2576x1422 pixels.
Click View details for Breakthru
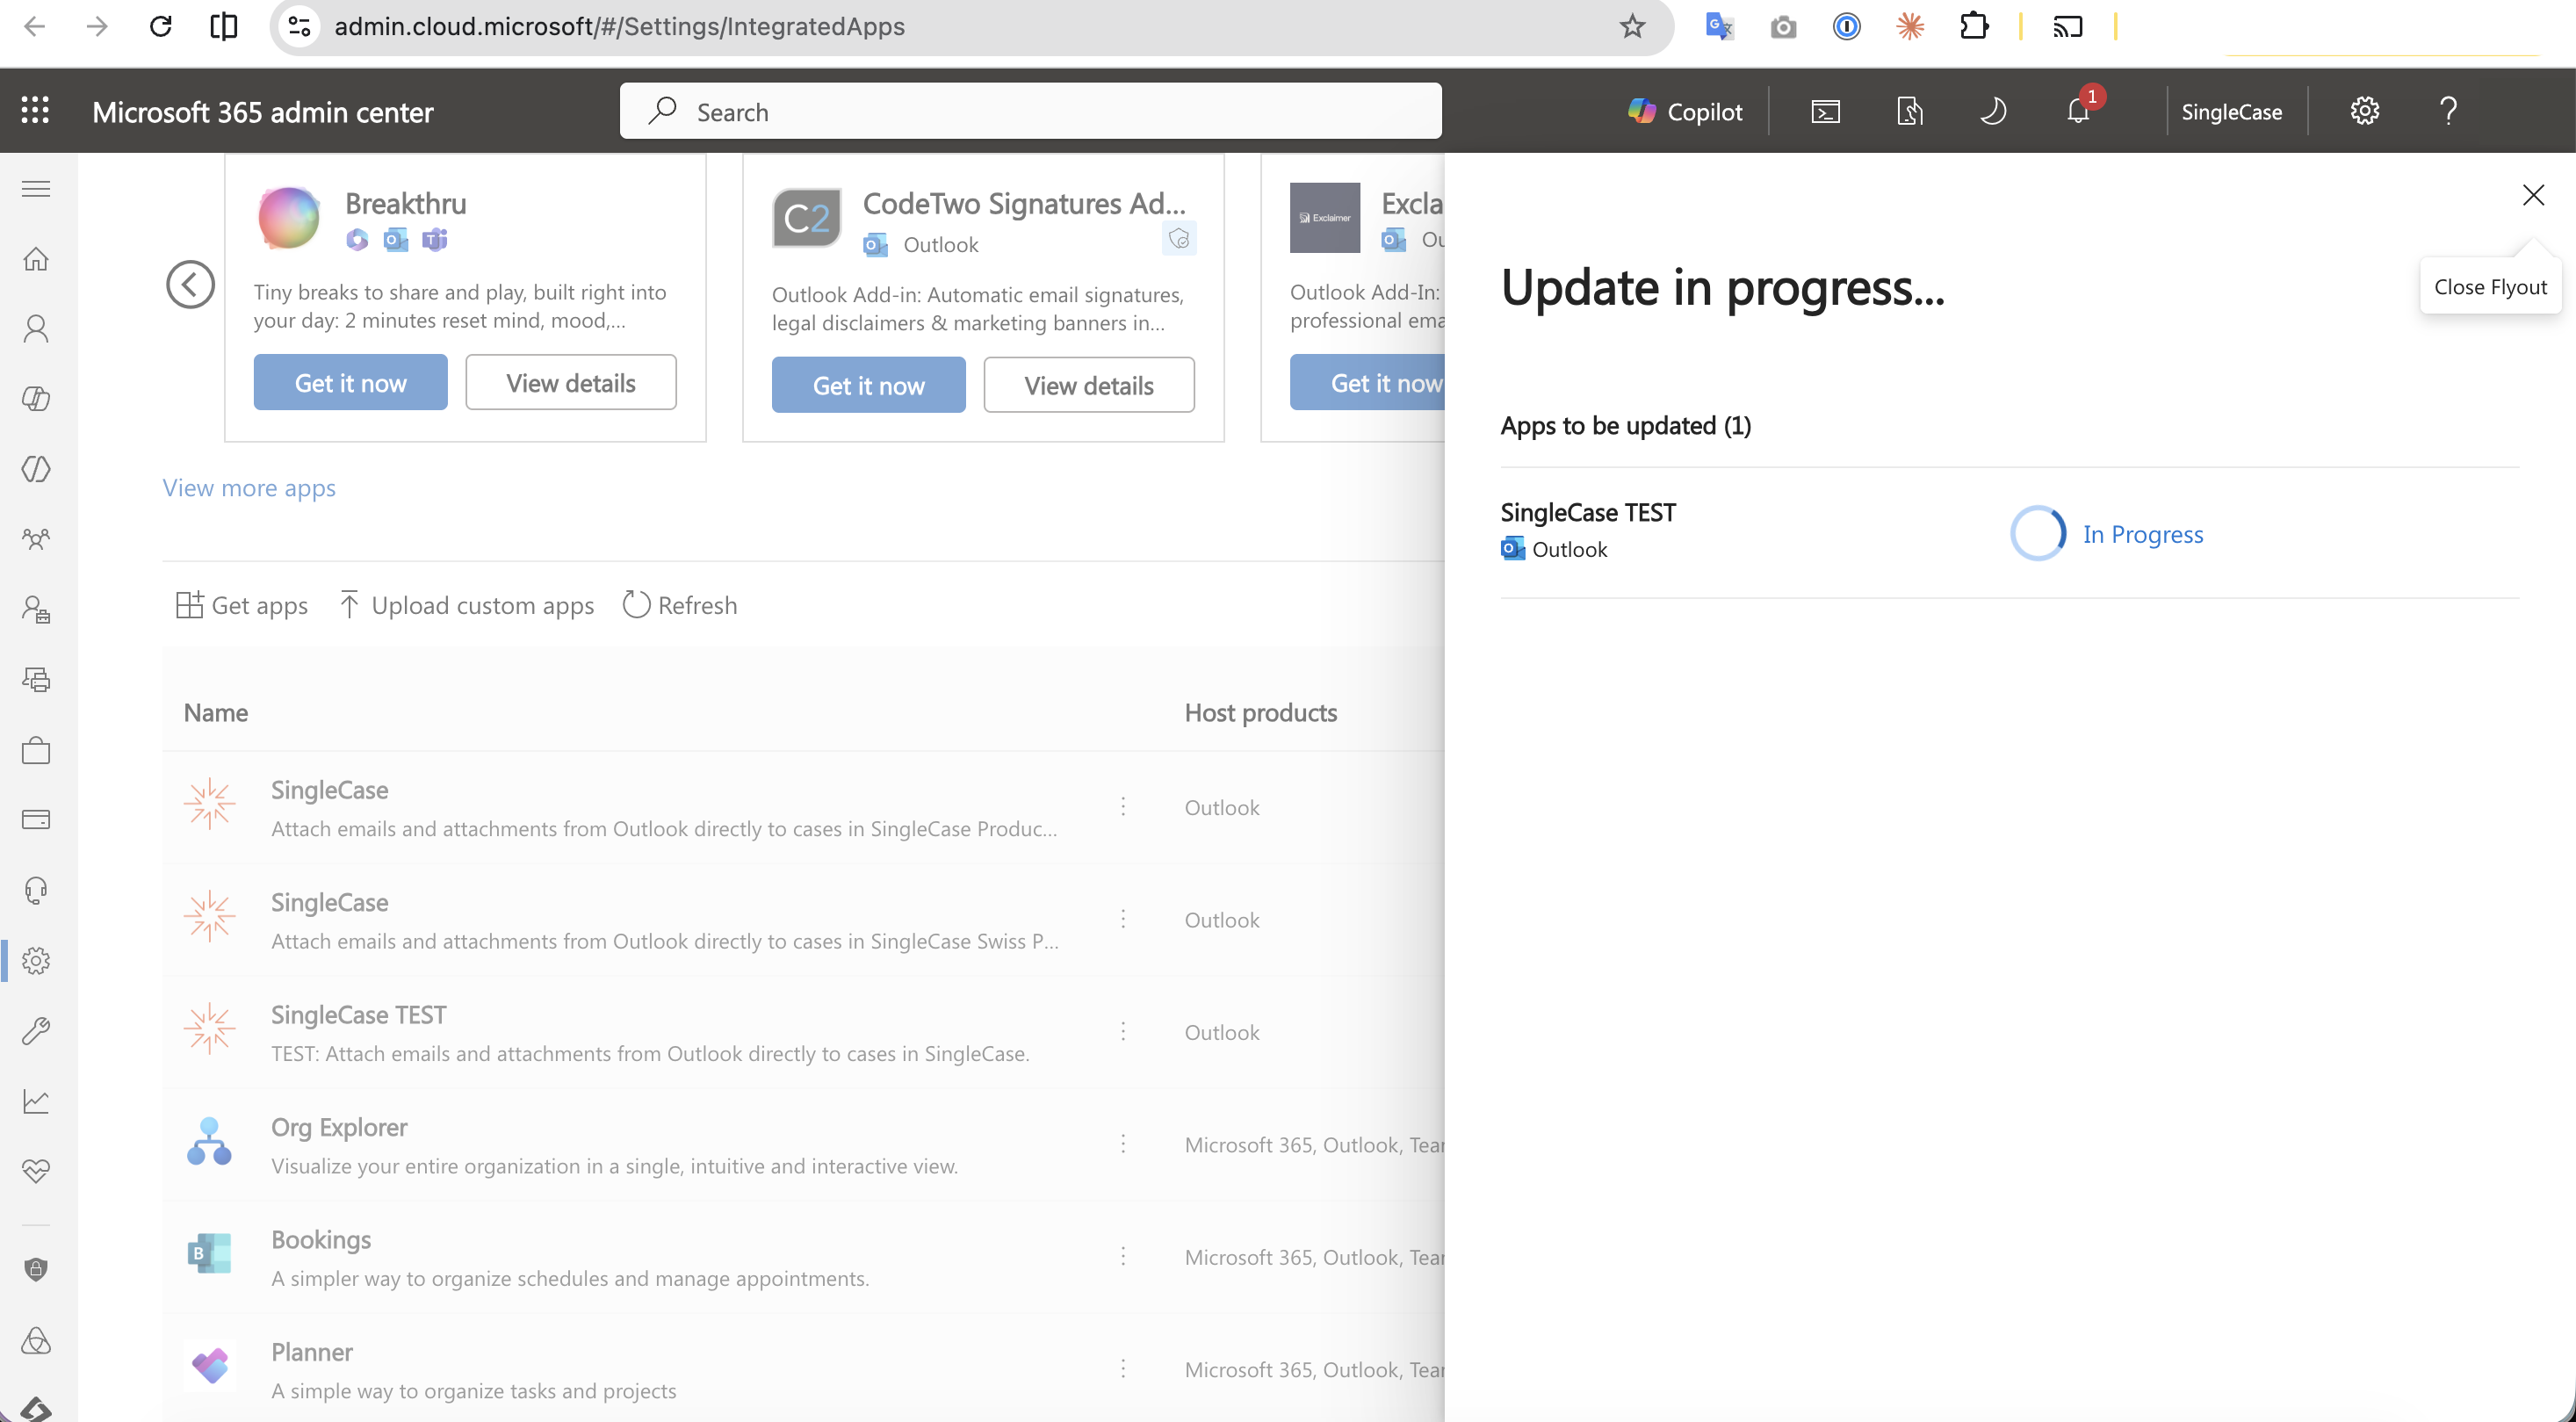pos(571,382)
